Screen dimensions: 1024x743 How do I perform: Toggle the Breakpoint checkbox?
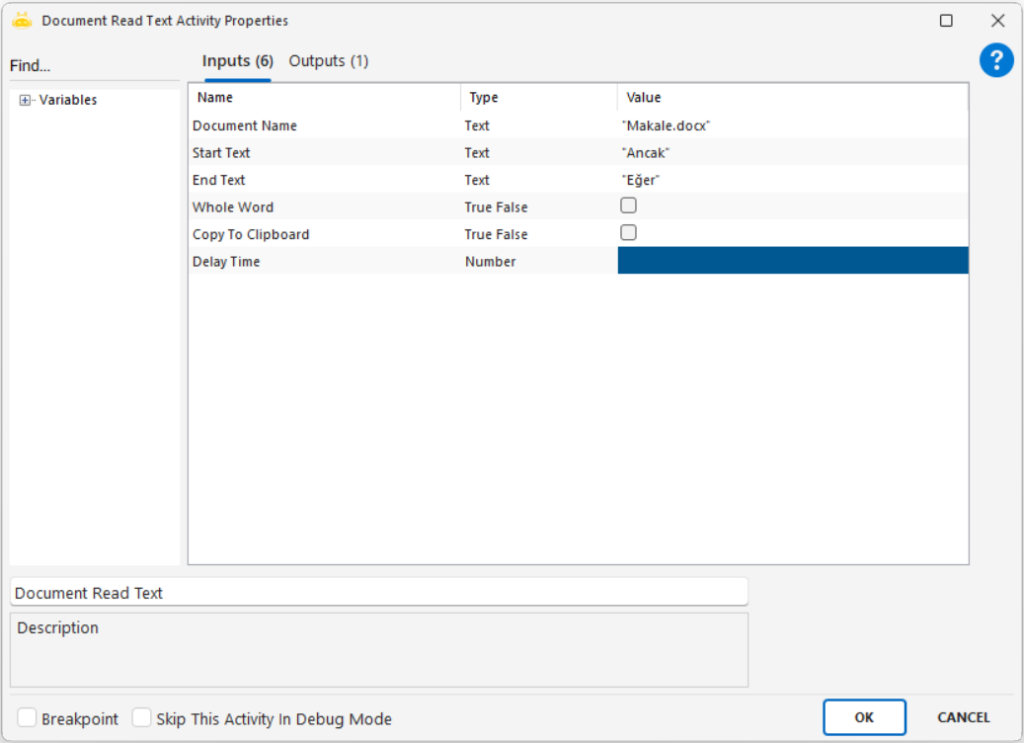[x=27, y=718]
